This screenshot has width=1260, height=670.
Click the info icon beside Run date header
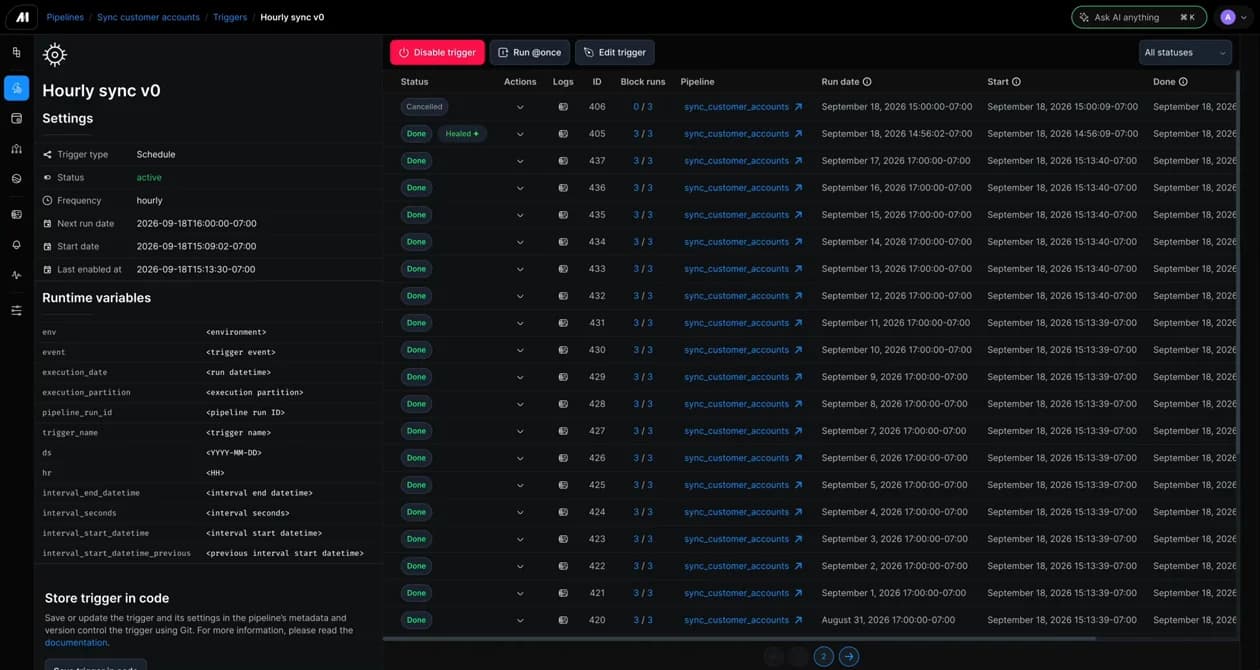pyautogui.click(x=867, y=82)
